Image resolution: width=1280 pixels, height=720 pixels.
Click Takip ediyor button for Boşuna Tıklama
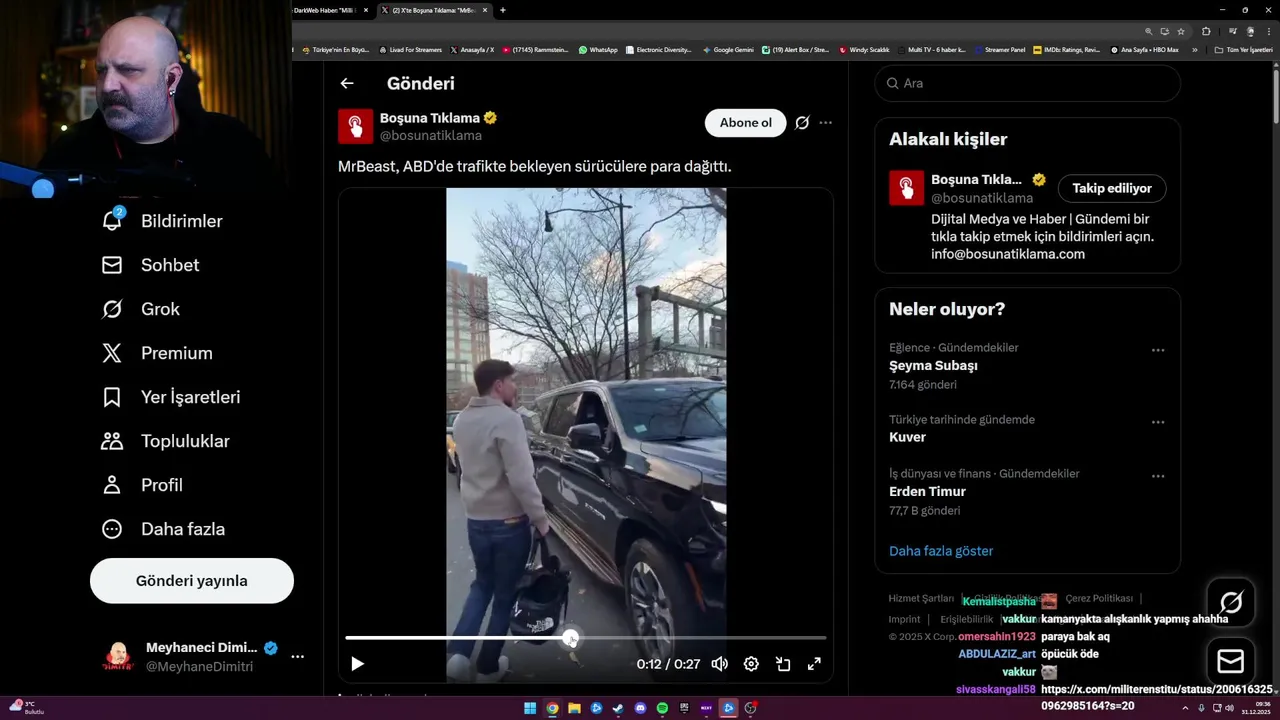click(x=1112, y=188)
